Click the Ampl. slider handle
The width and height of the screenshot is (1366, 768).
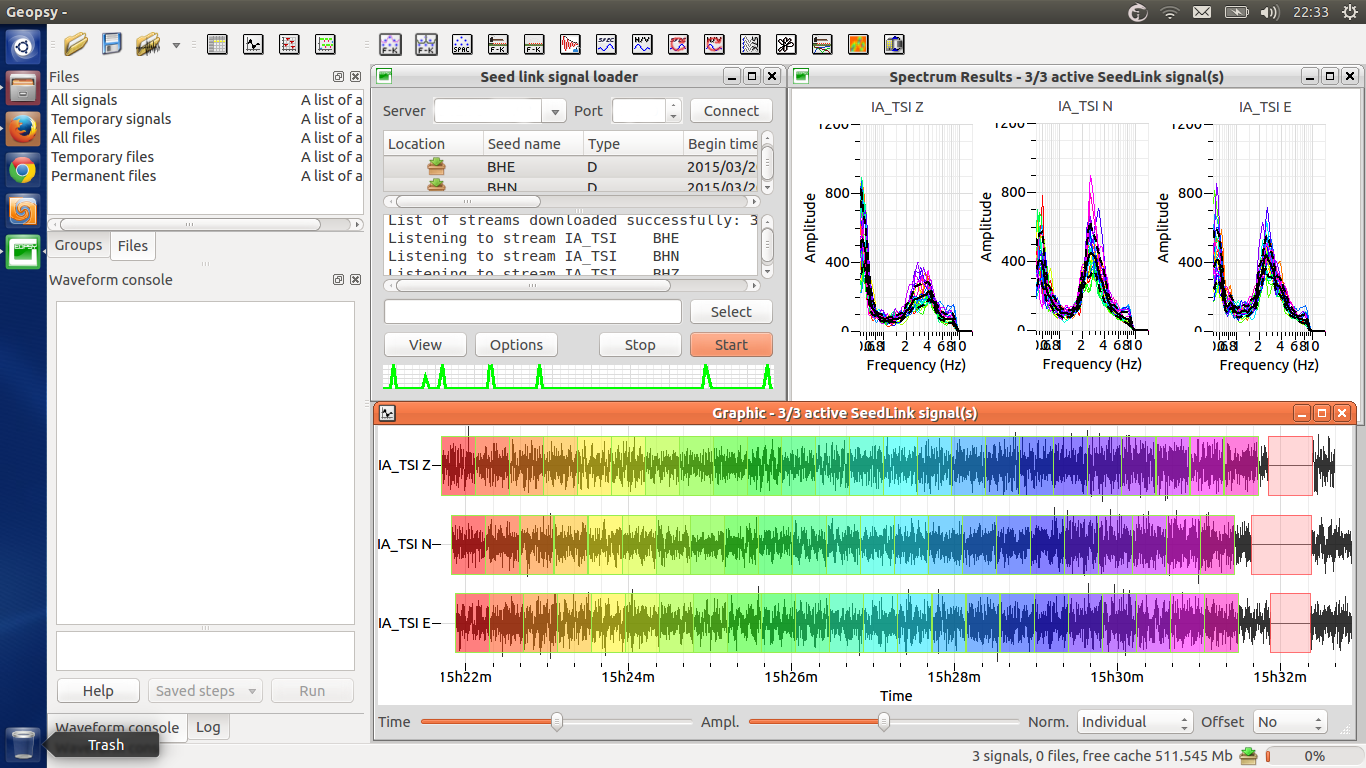[884, 722]
